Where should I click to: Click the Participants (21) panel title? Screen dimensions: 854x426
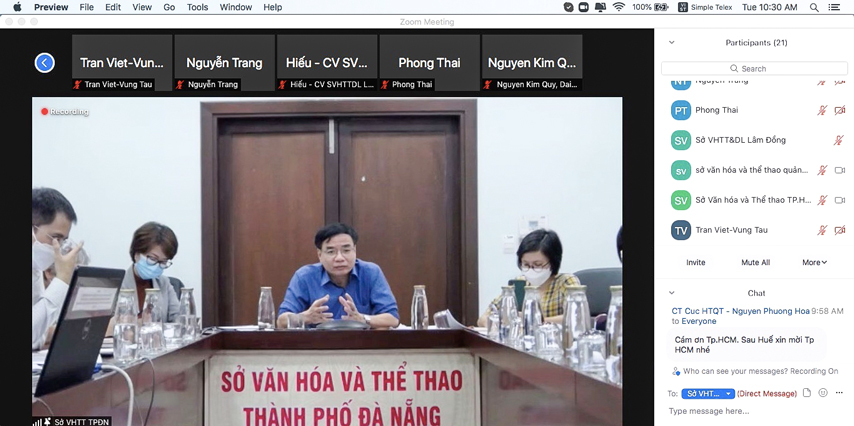[x=756, y=42]
